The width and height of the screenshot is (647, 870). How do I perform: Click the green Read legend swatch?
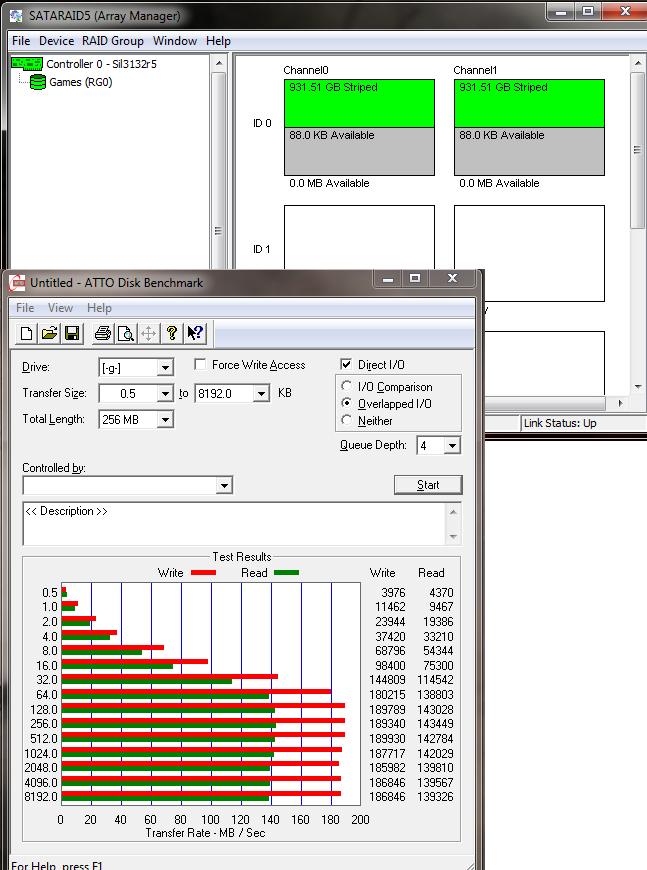pyautogui.click(x=286, y=573)
